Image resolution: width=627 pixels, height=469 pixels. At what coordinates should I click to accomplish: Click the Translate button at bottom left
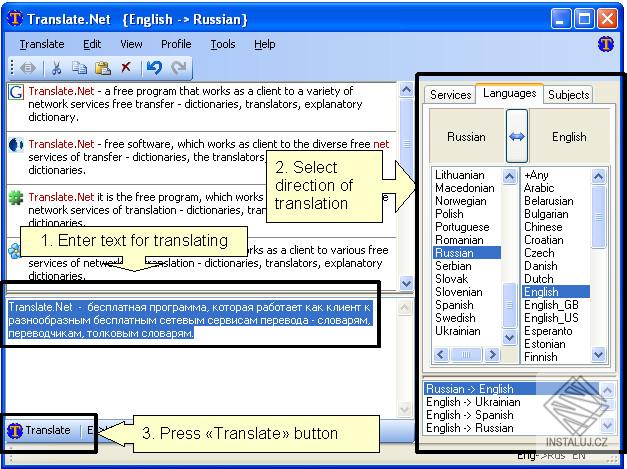point(39,430)
